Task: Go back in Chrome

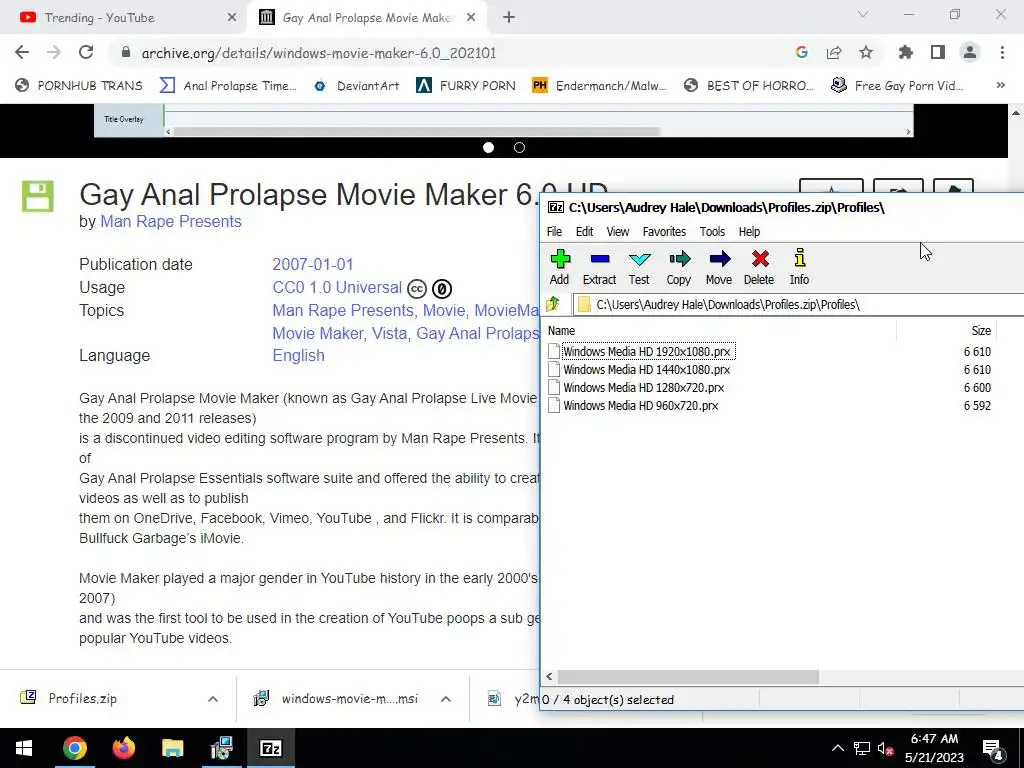Action: [22, 52]
